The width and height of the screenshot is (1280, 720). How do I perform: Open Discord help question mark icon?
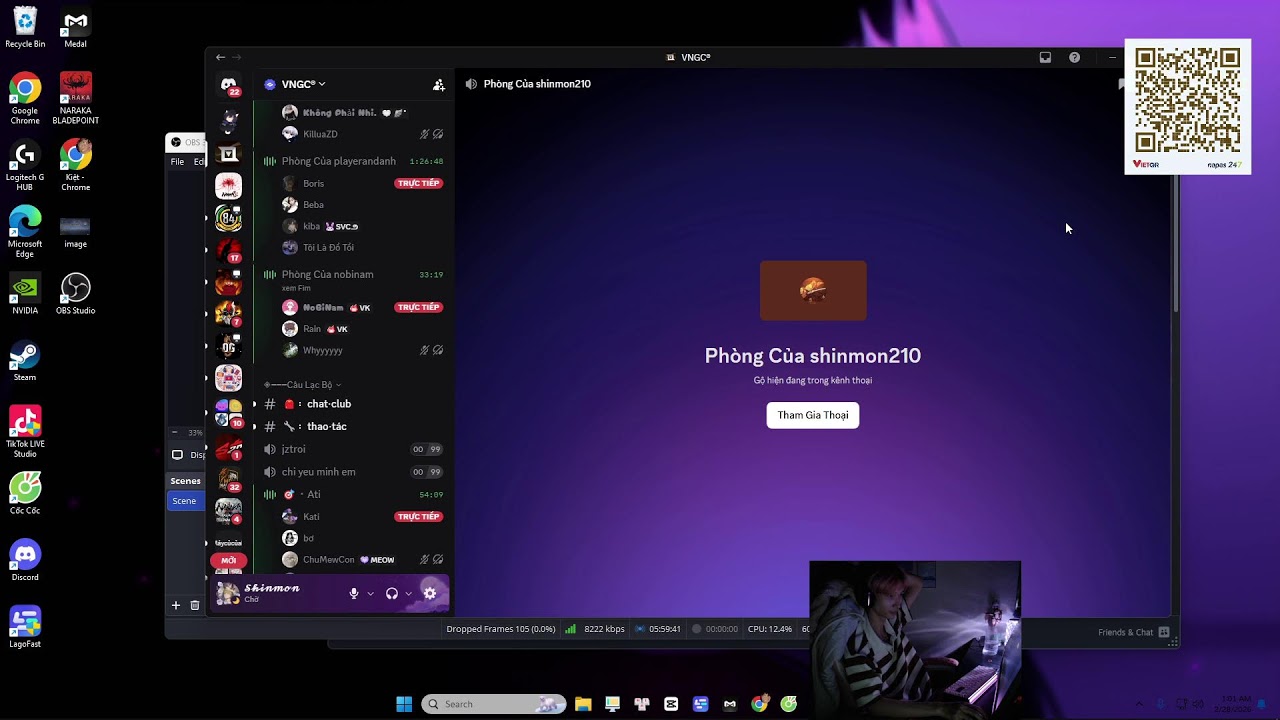[x=1074, y=58]
